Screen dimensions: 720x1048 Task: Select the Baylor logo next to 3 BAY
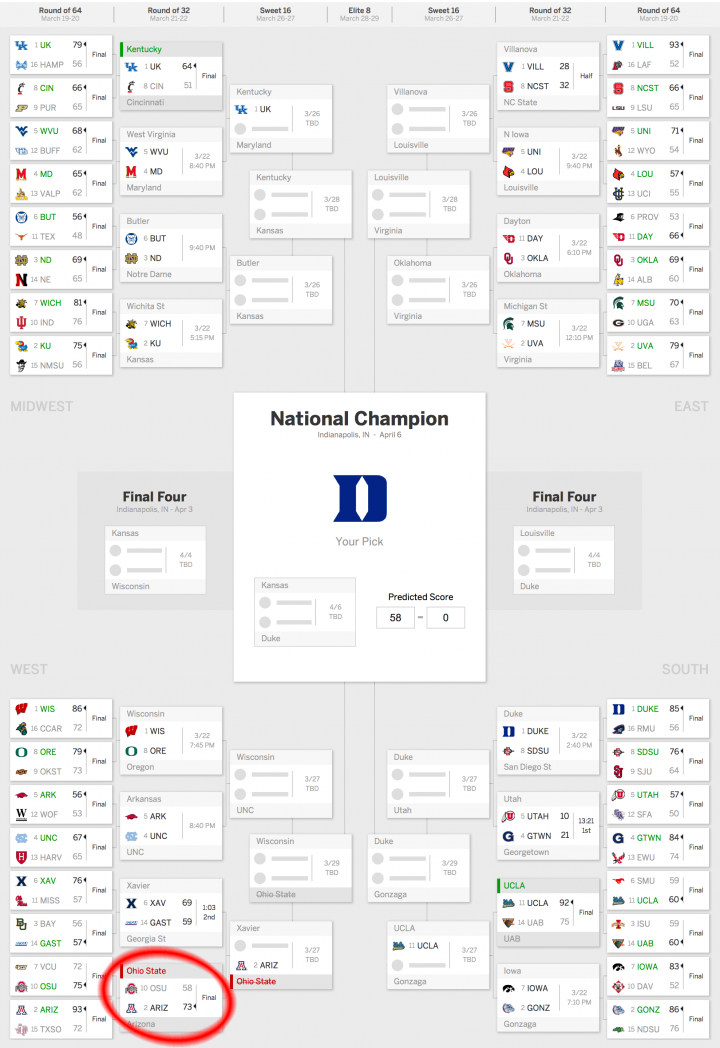tap(22, 923)
